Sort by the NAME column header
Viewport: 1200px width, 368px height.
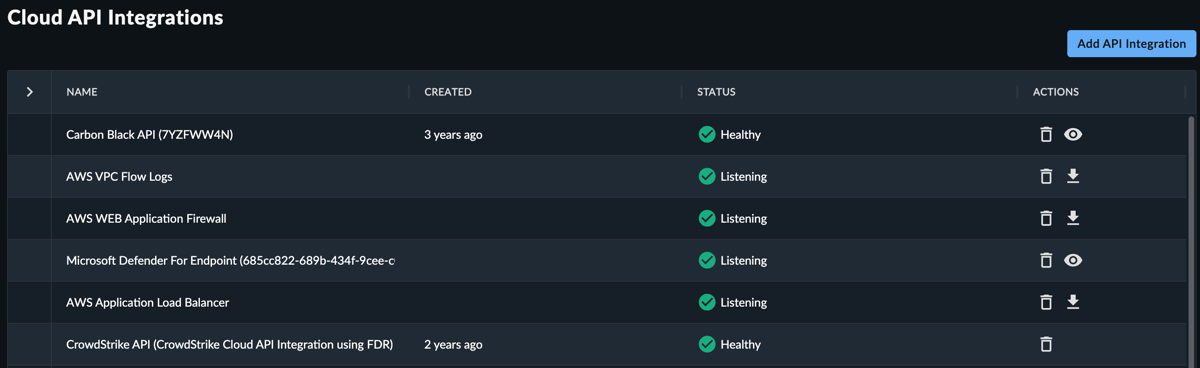pos(82,92)
